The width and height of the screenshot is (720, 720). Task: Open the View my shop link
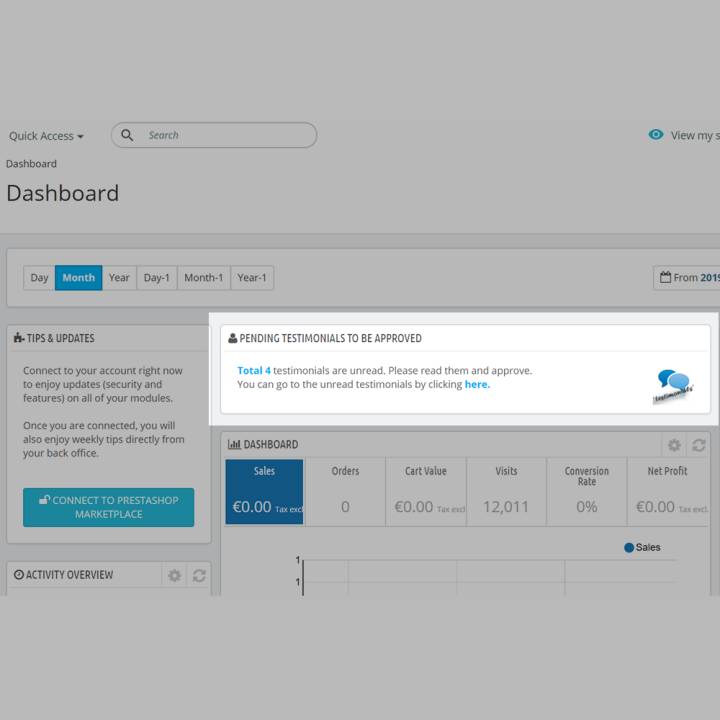pos(695,135)
